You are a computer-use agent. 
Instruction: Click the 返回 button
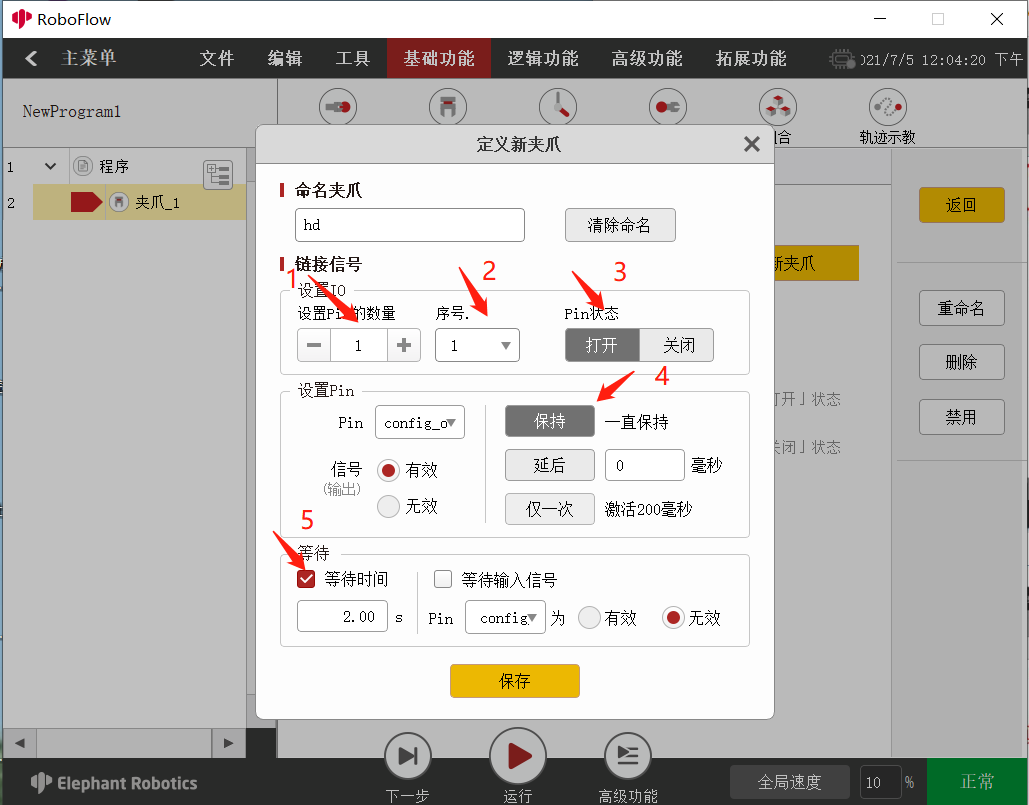point(961,205)
